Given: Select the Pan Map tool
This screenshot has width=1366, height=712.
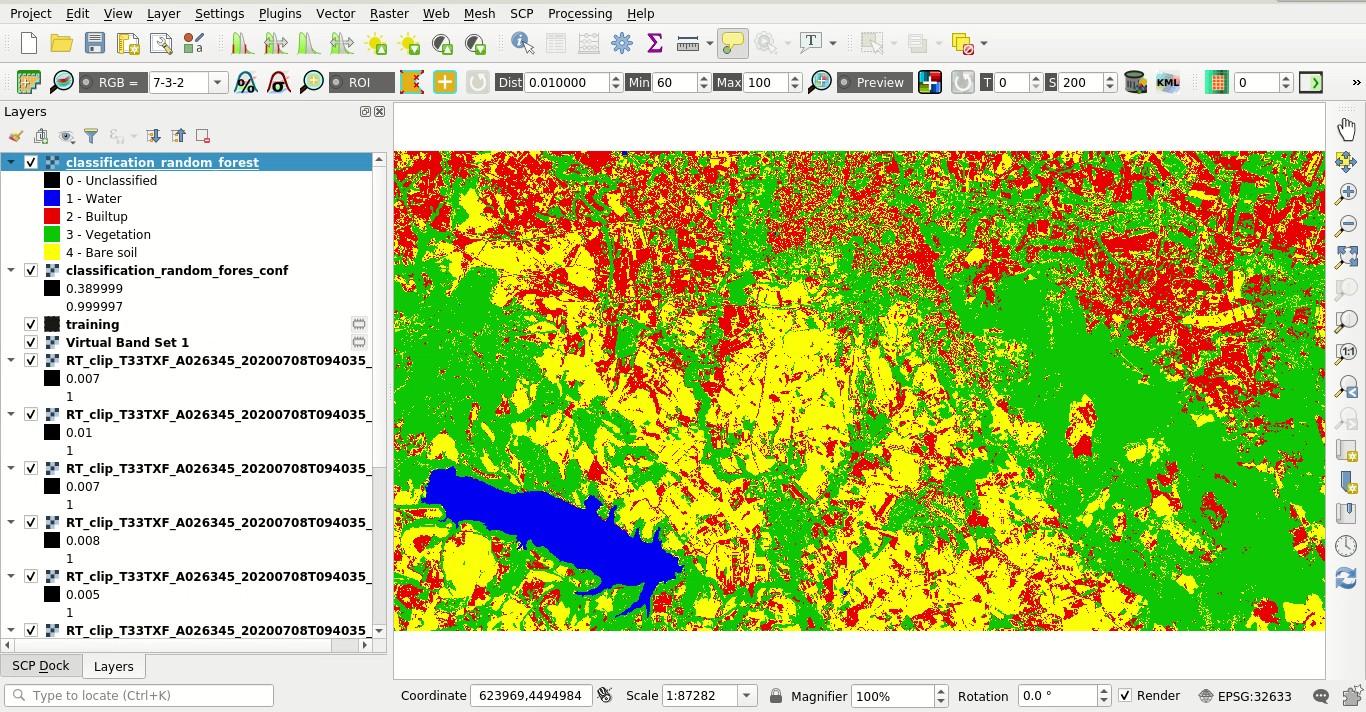Looking at the screenshot, I should (x=1345, y=128).
